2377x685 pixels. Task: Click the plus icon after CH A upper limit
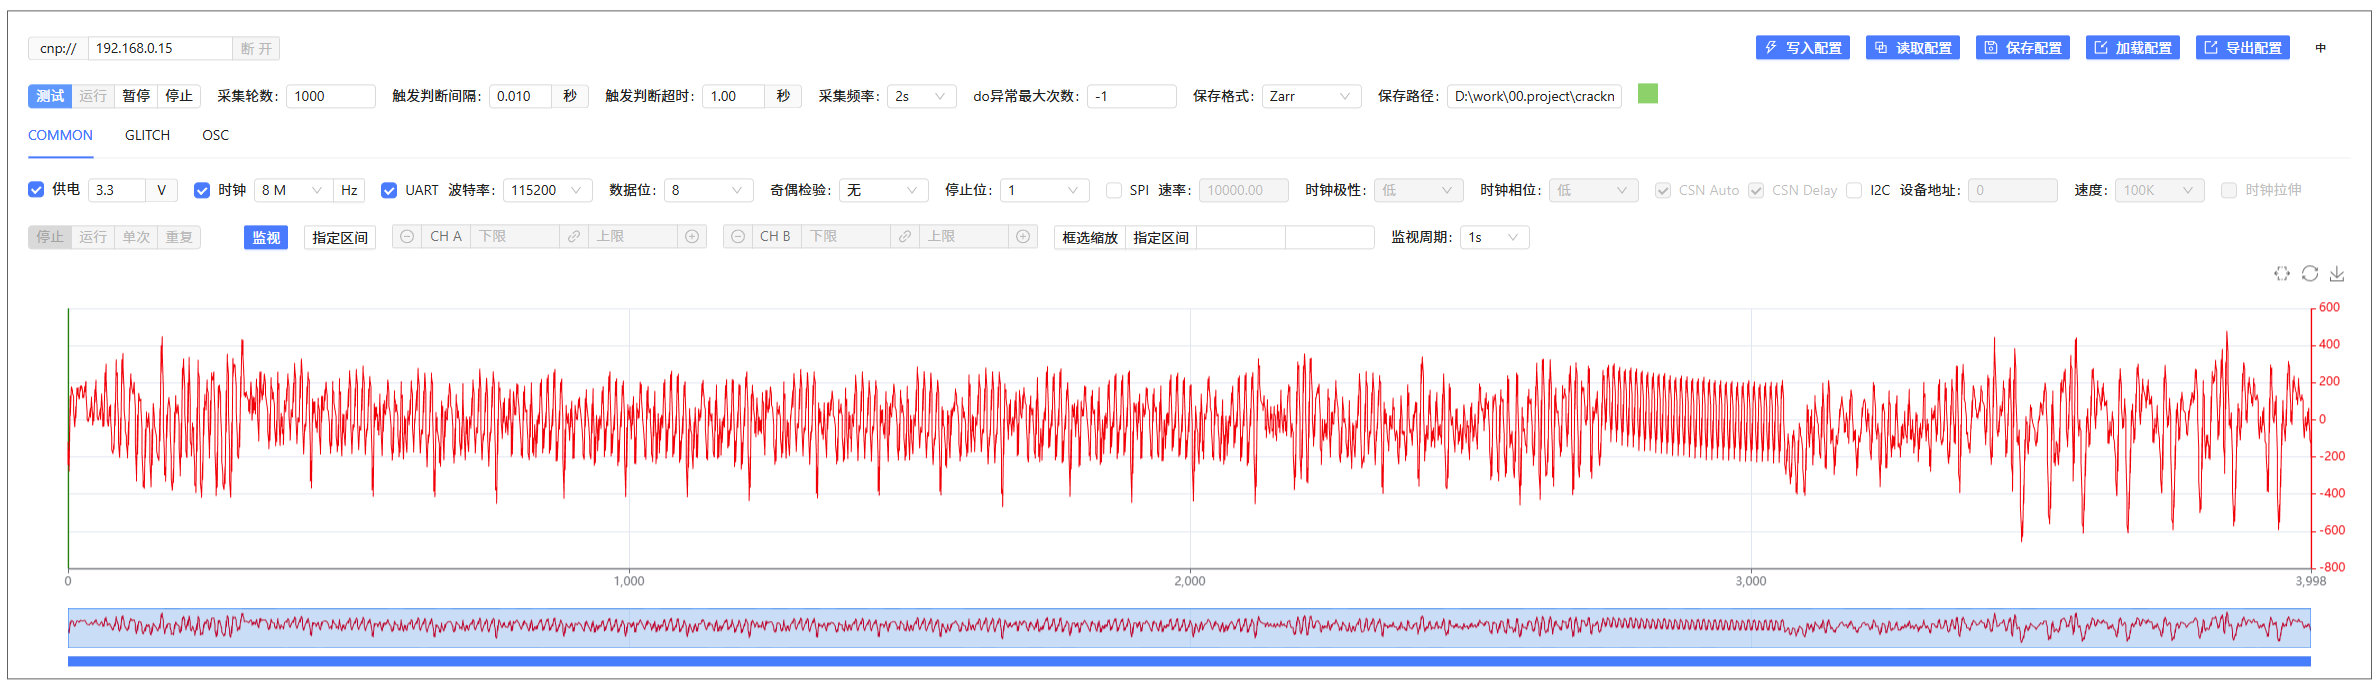pos(692,237)
